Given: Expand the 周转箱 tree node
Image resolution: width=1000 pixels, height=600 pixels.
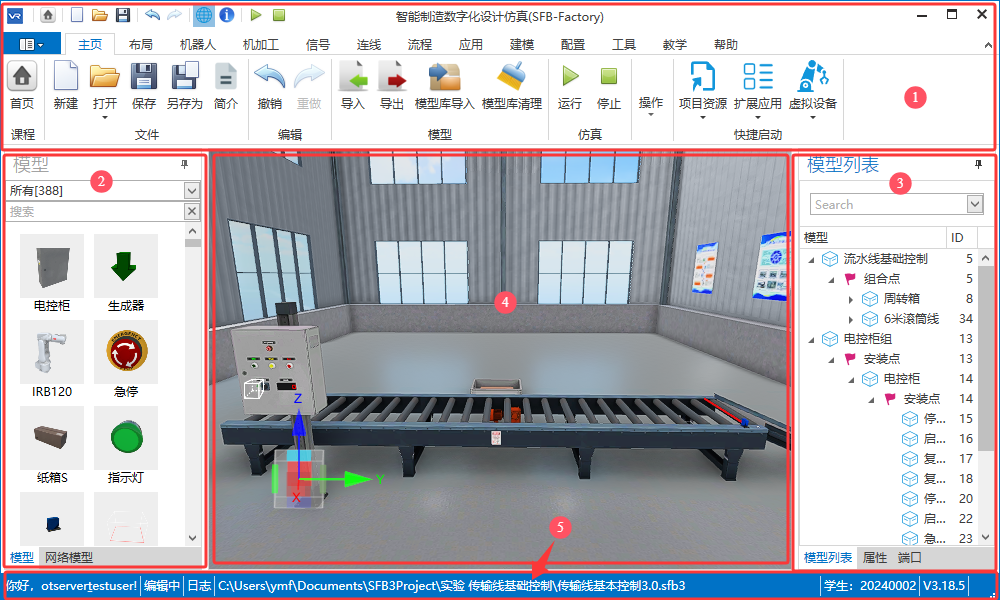Looking at the screenshot, I should coord(851,299).
